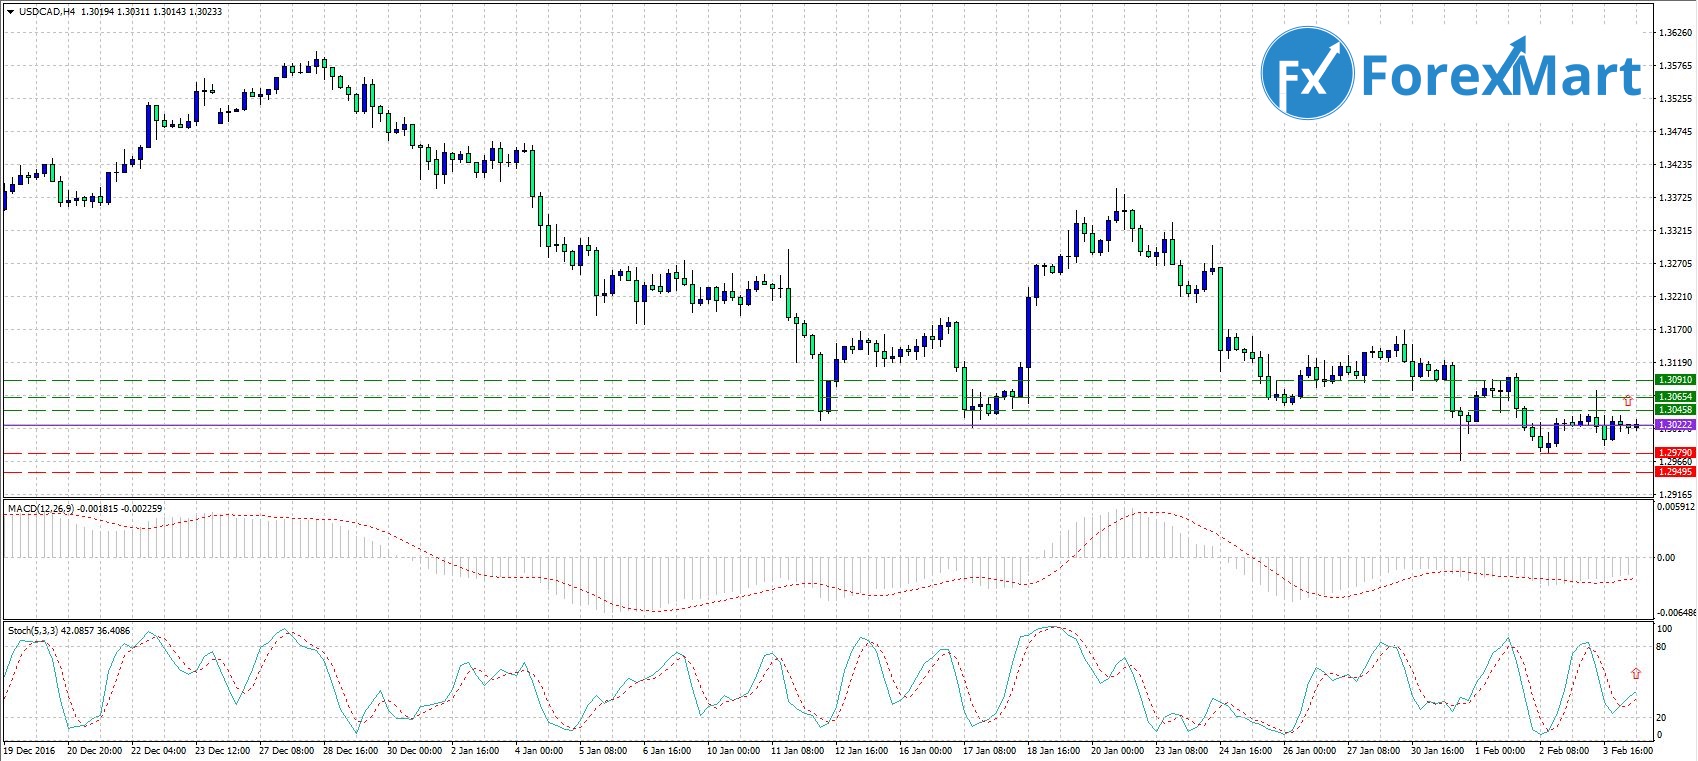Screen dimensions: 1698x761
Task: Click the 19 Dec 2016 time axis label
Action: (x=30, y=751)
